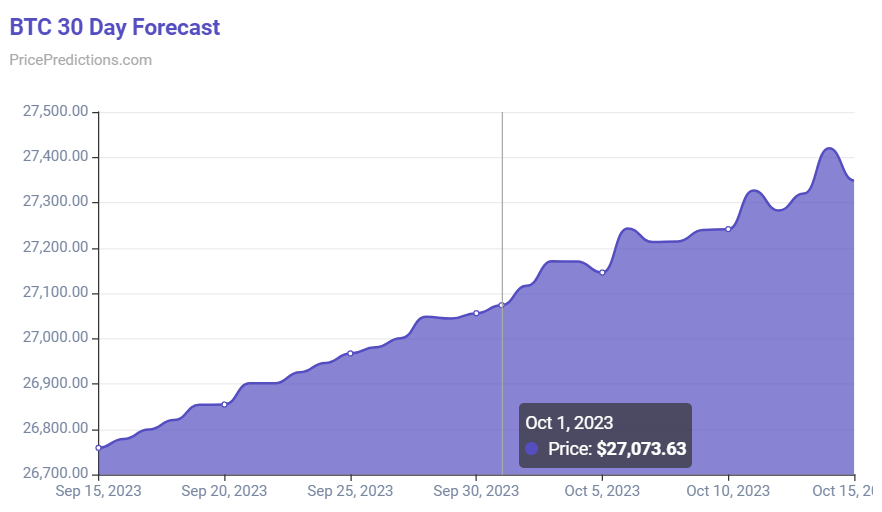Image resolution: width=882 pixels, height=512 pixels.
Task: Click the Sep 20, 2023 data point marker
Action: [224, 405]
